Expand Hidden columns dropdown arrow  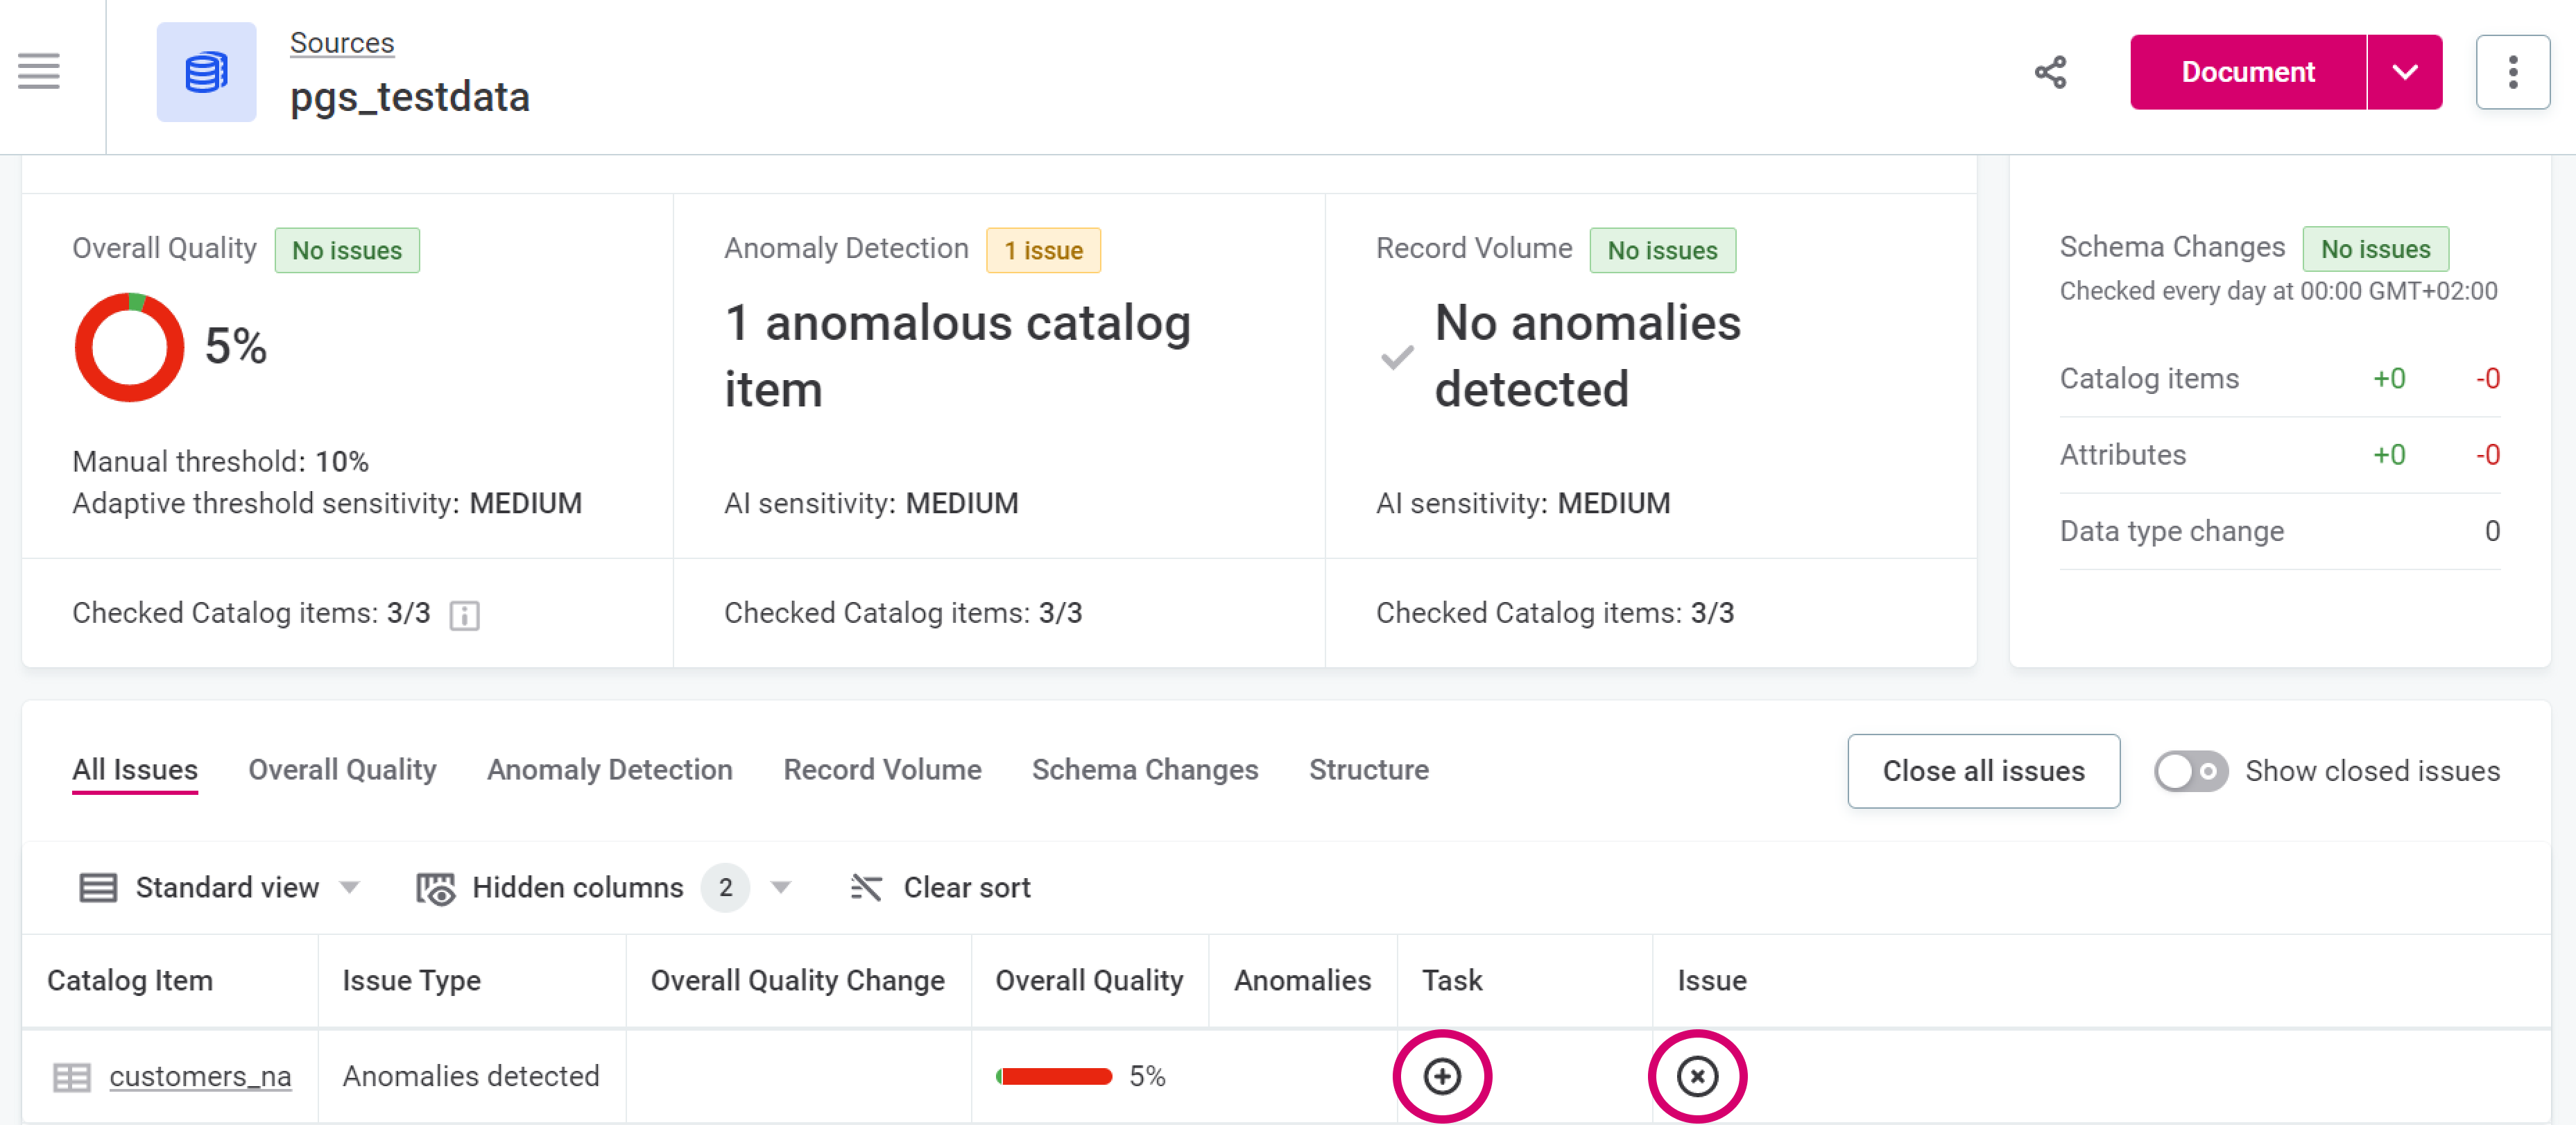point(782,888)
